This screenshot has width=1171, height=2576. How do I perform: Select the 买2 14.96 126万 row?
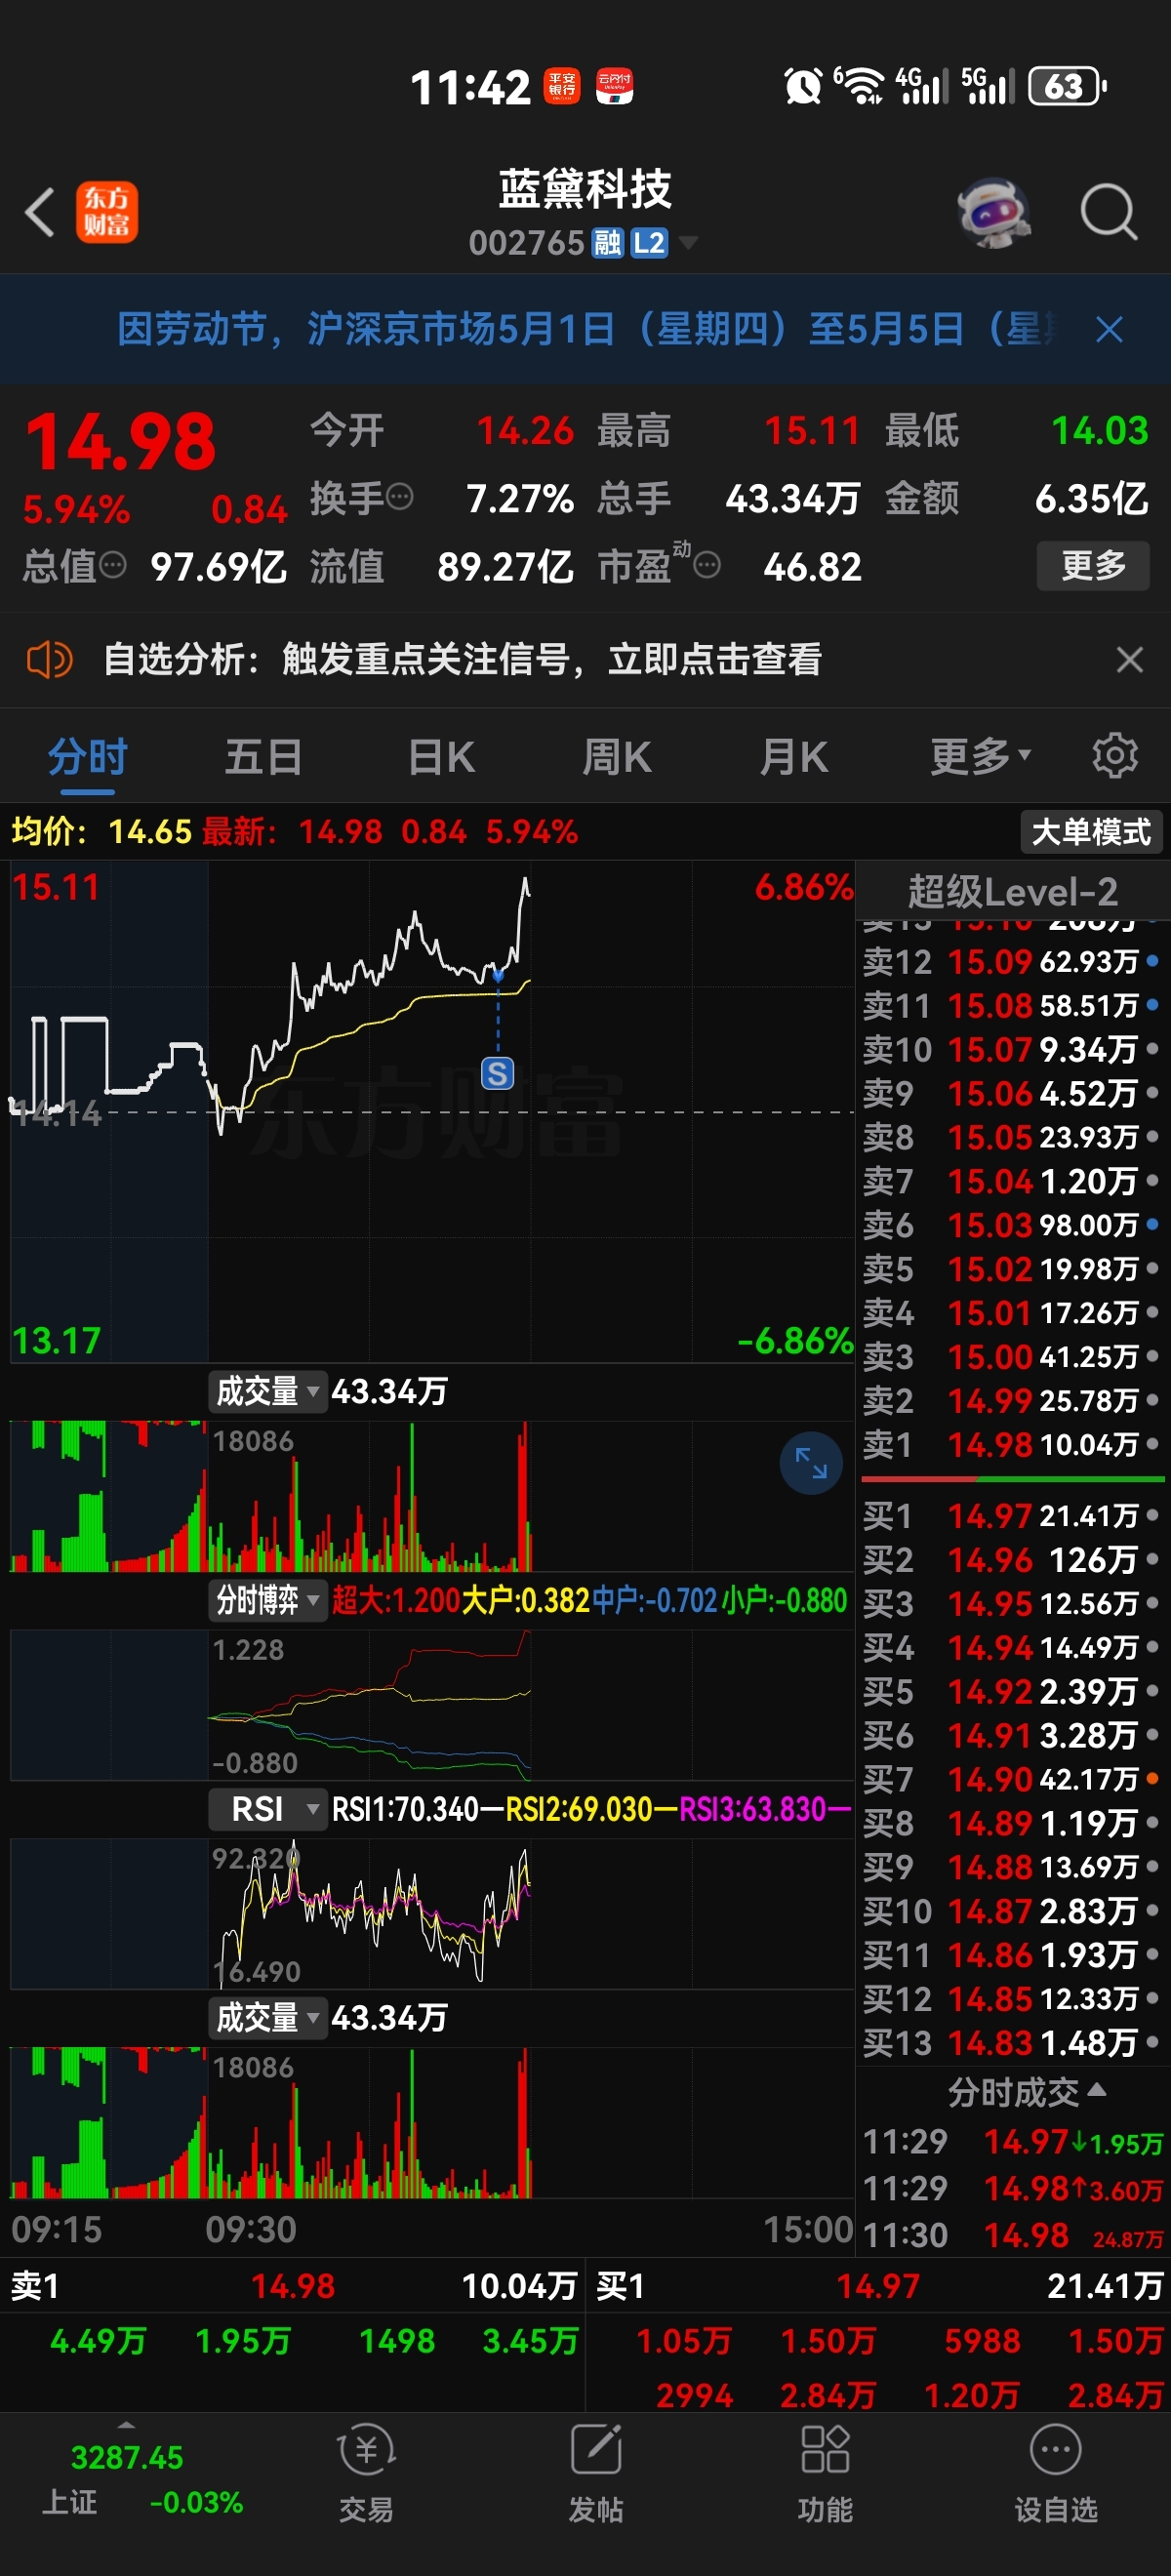1012,1560
